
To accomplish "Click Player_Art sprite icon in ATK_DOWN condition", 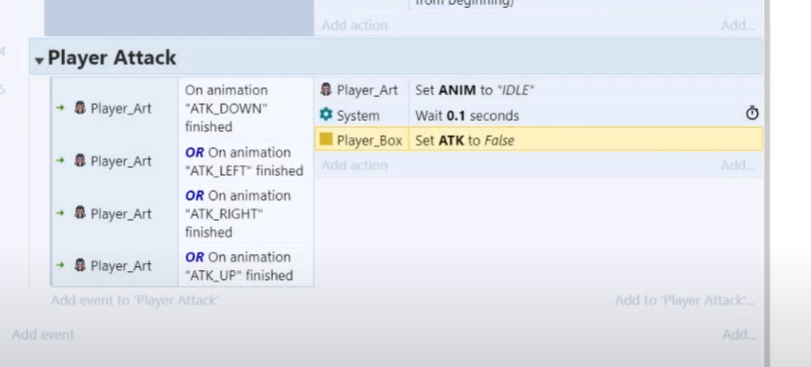I will coord(80,108).
